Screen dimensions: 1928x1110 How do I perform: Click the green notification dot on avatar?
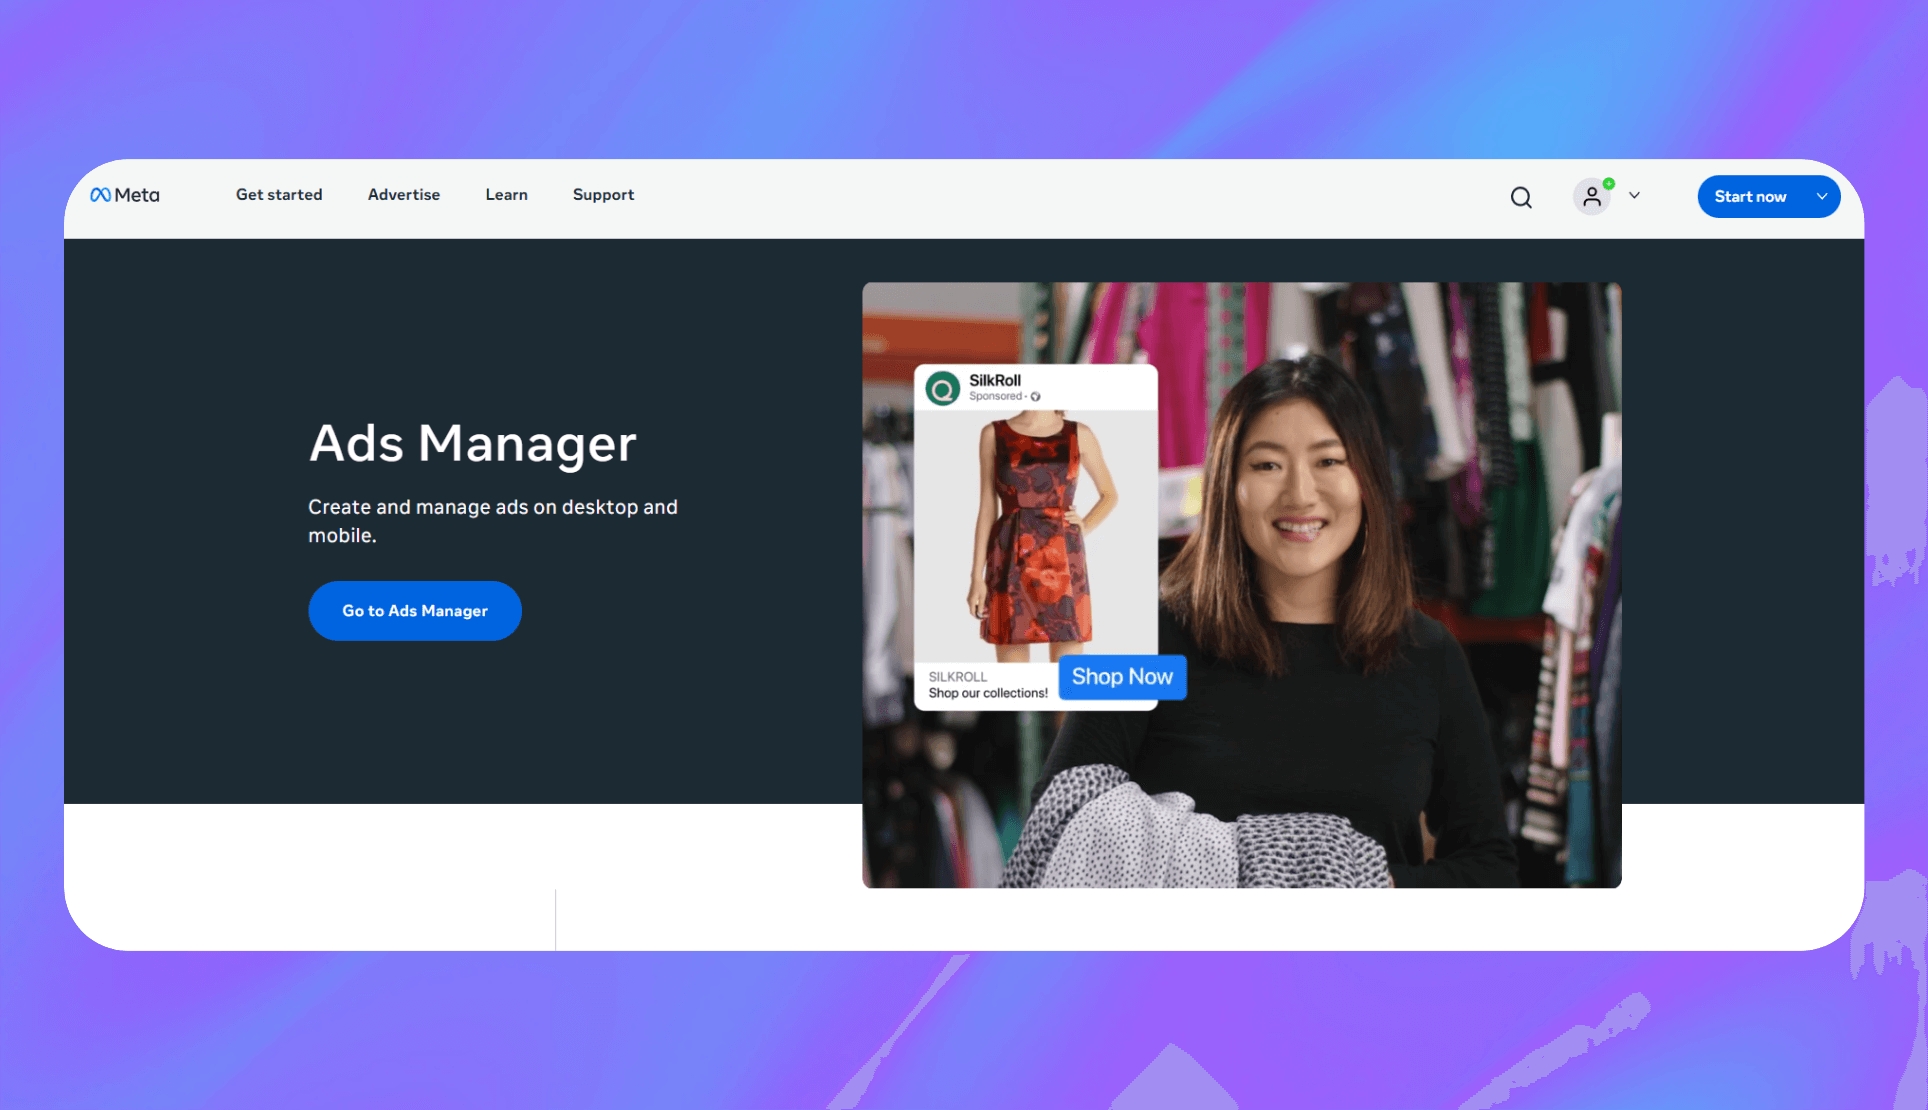(x=1609, y=183)
